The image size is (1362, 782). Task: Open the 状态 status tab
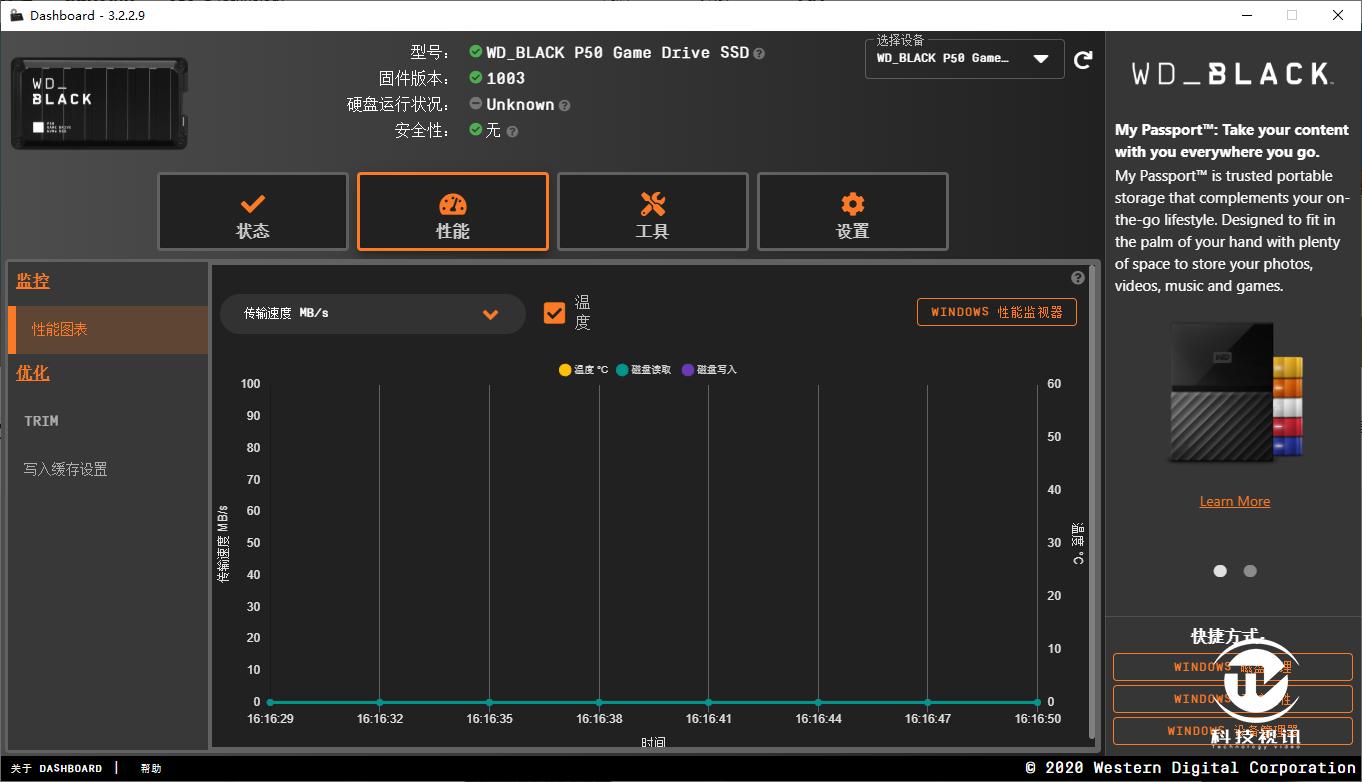[253, 212]
